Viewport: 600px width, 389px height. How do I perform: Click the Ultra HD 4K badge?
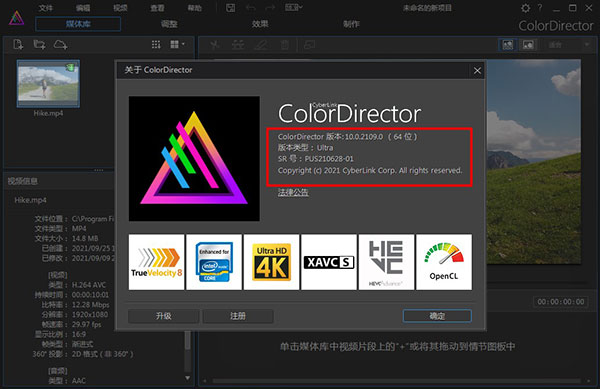coord(271,262)
